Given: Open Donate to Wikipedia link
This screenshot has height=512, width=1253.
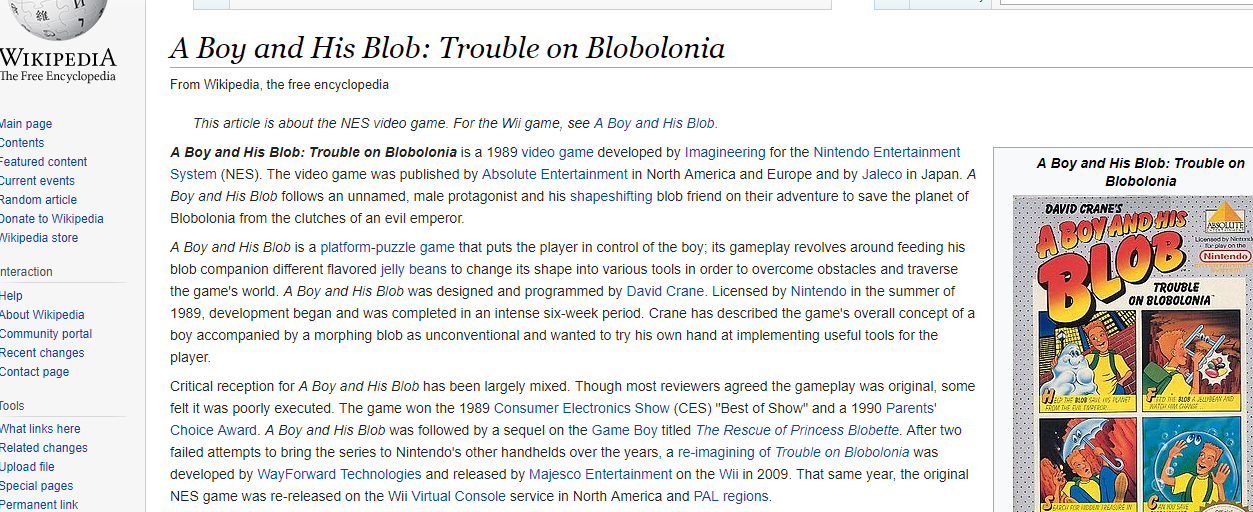Looking at the screenshot, I should (51, 219).
